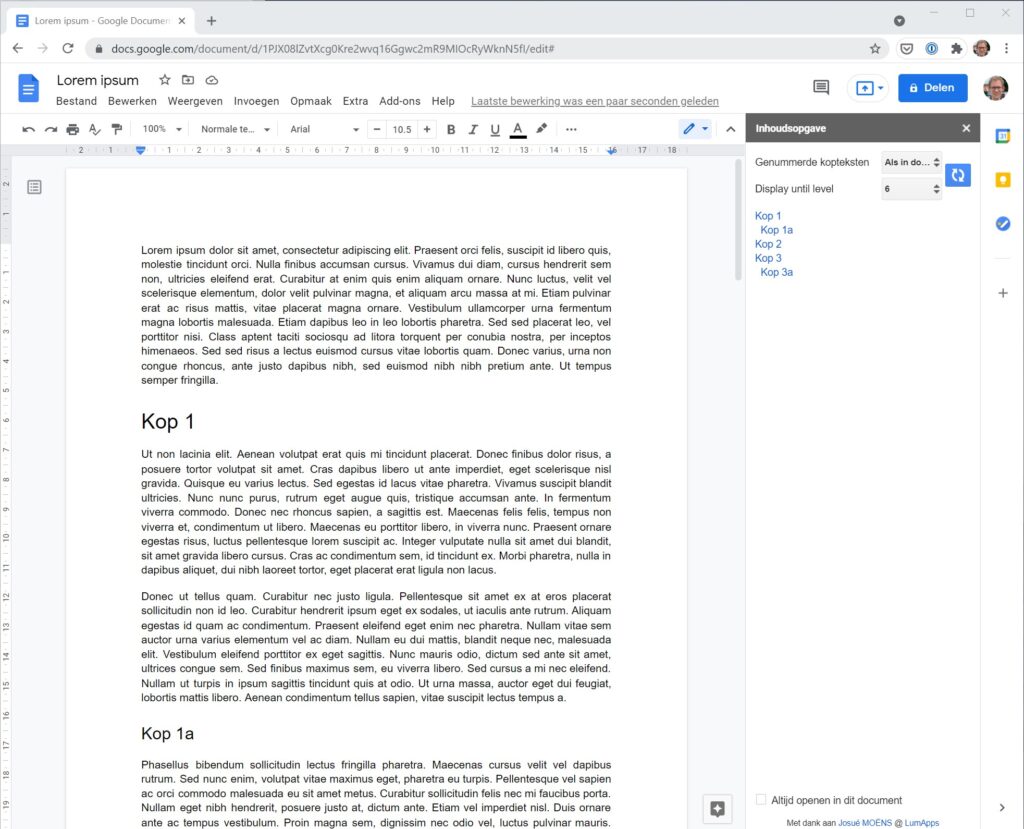Toggle bold formatting

(451, 129)
